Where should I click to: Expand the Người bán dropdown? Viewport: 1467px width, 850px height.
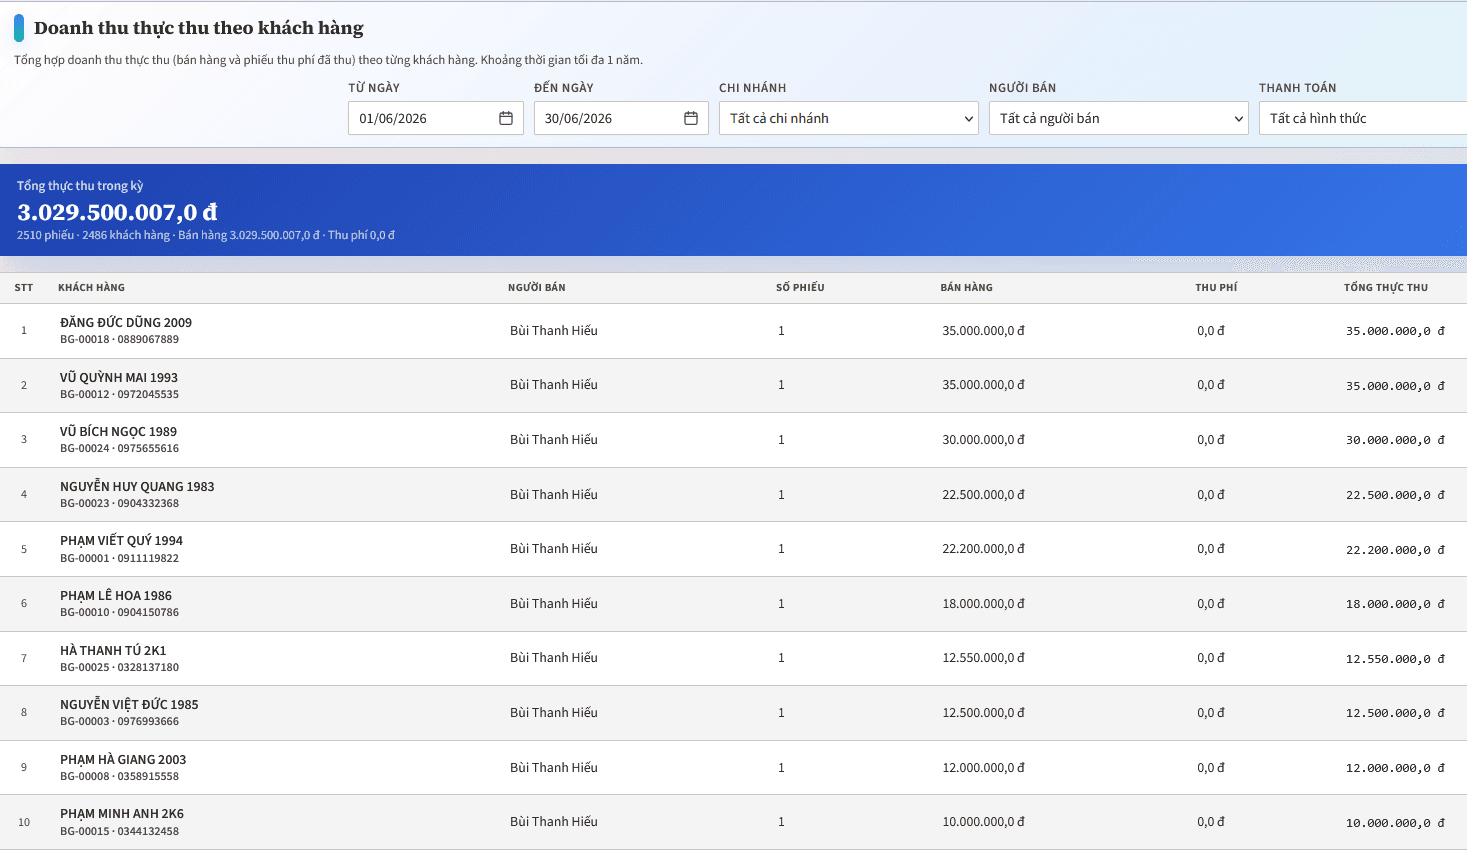tap(1119, 118)
